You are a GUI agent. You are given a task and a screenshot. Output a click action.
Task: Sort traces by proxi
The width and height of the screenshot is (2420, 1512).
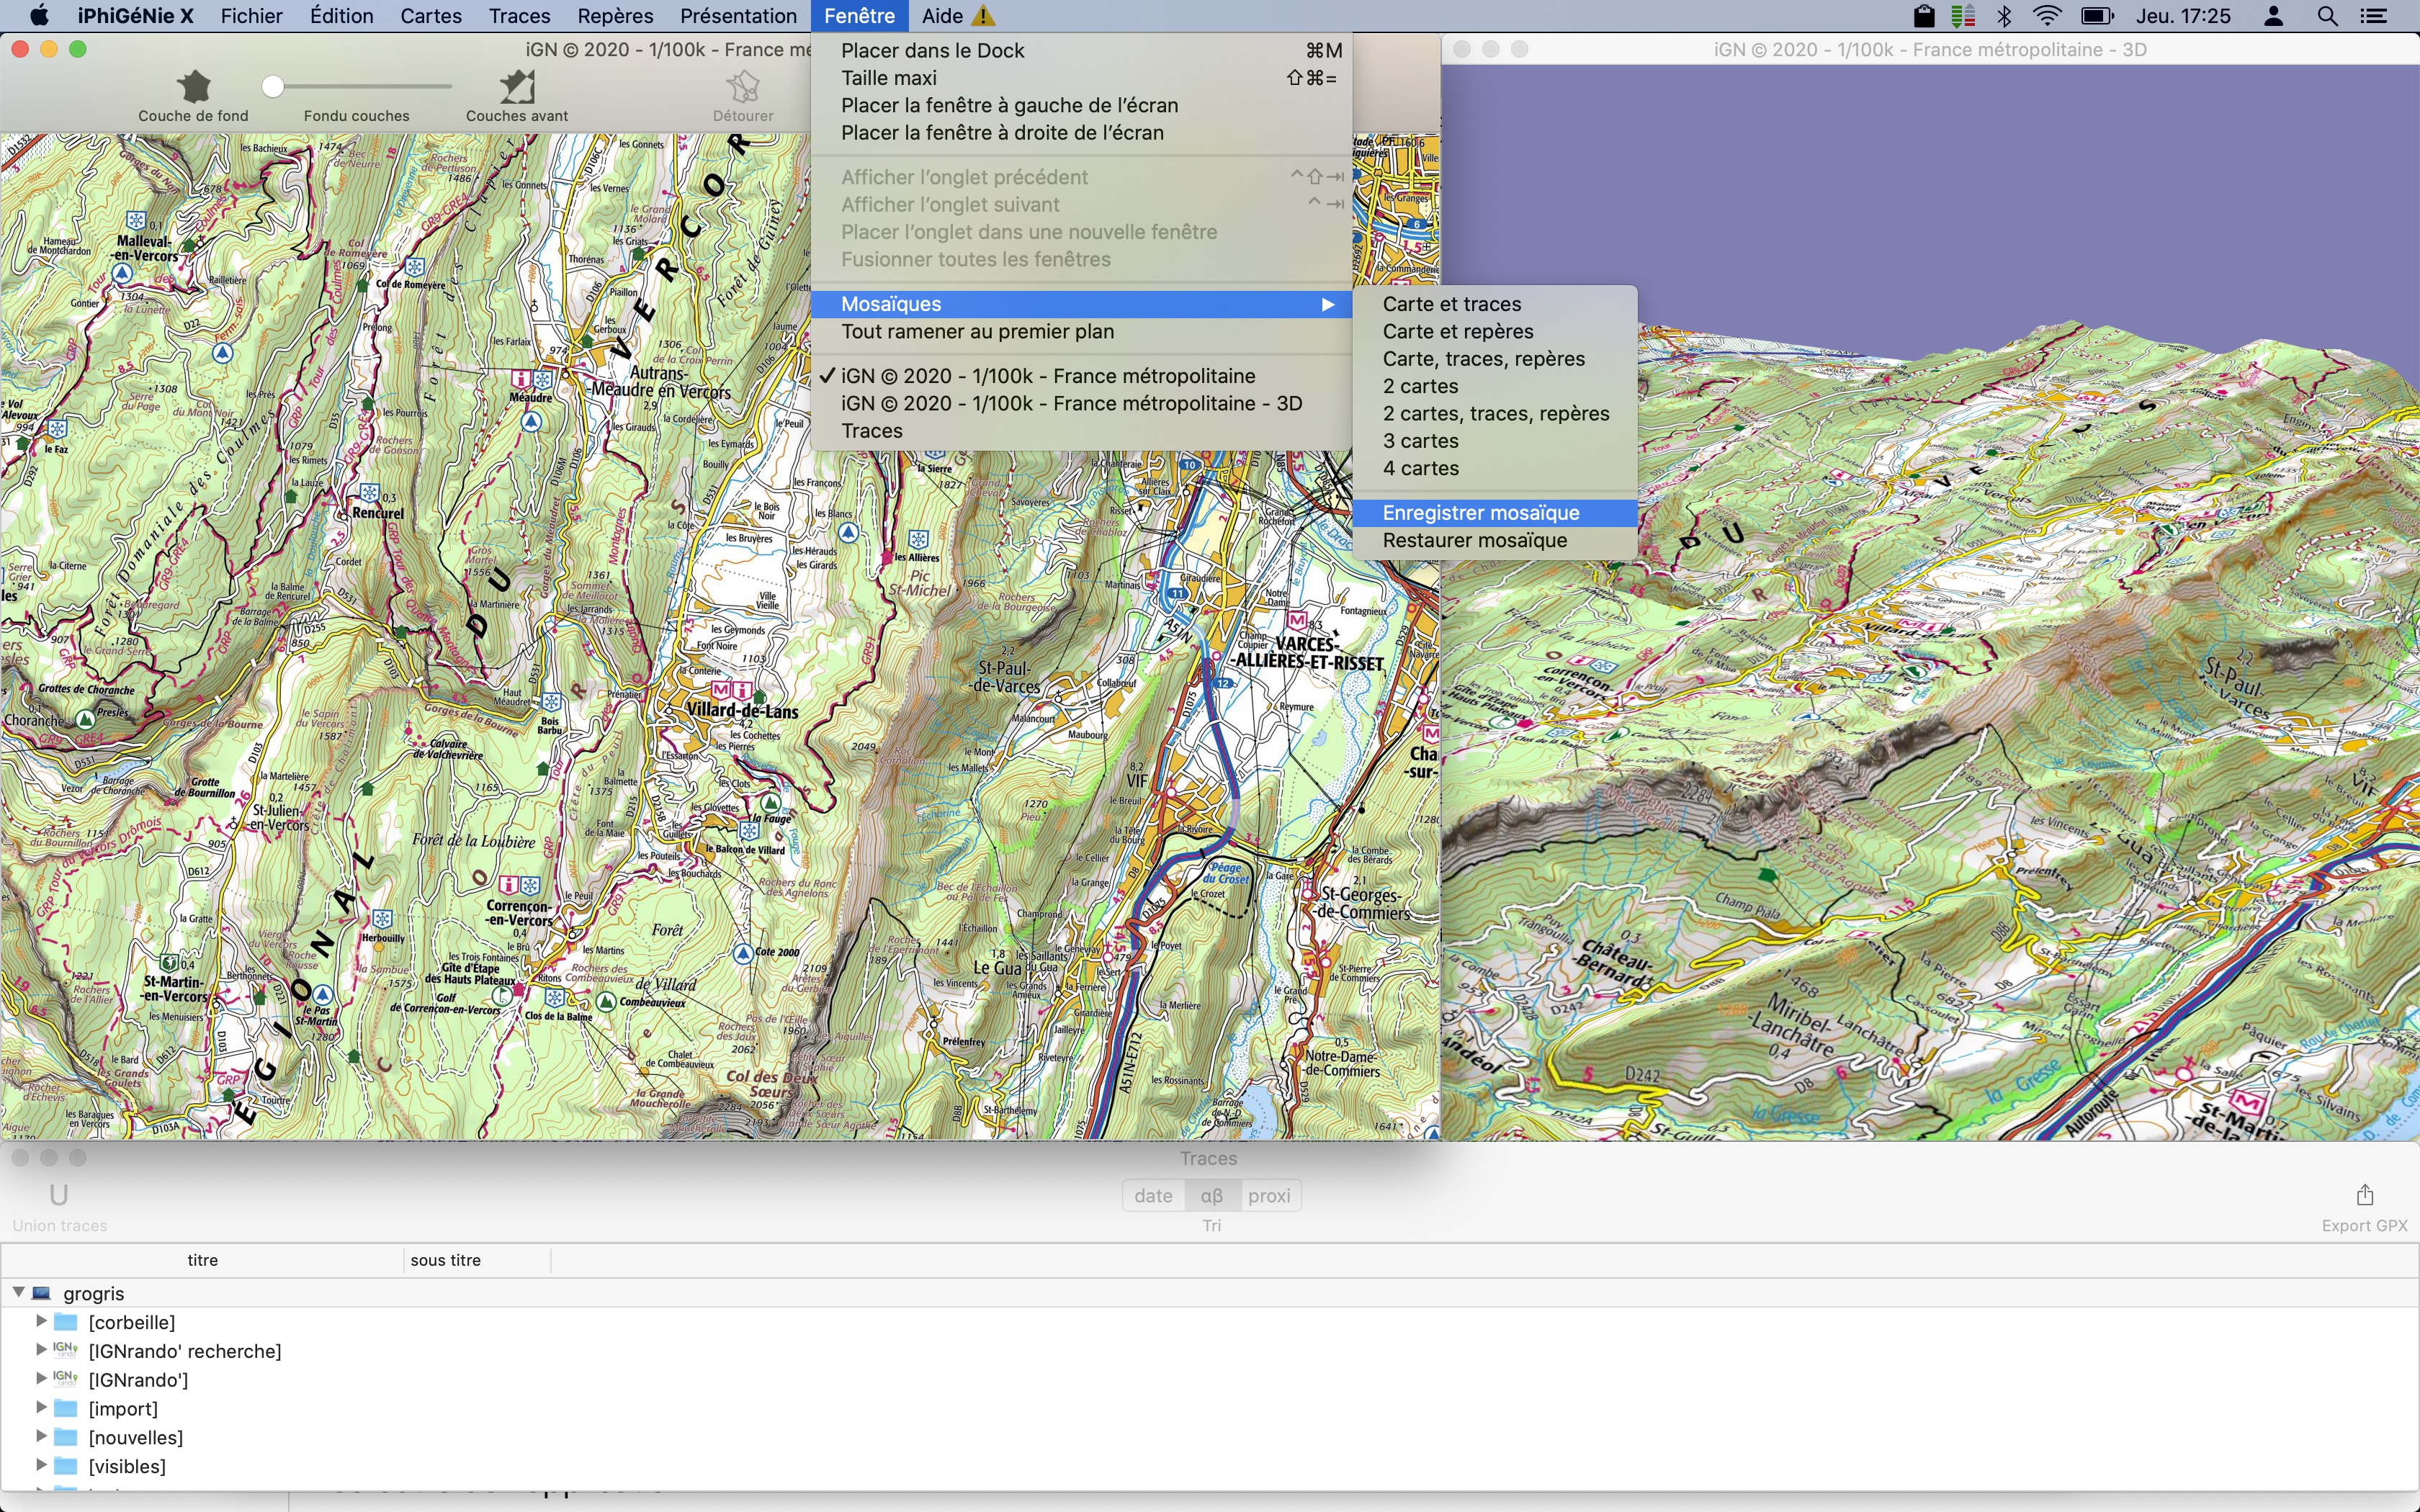coord(1270,1196)
